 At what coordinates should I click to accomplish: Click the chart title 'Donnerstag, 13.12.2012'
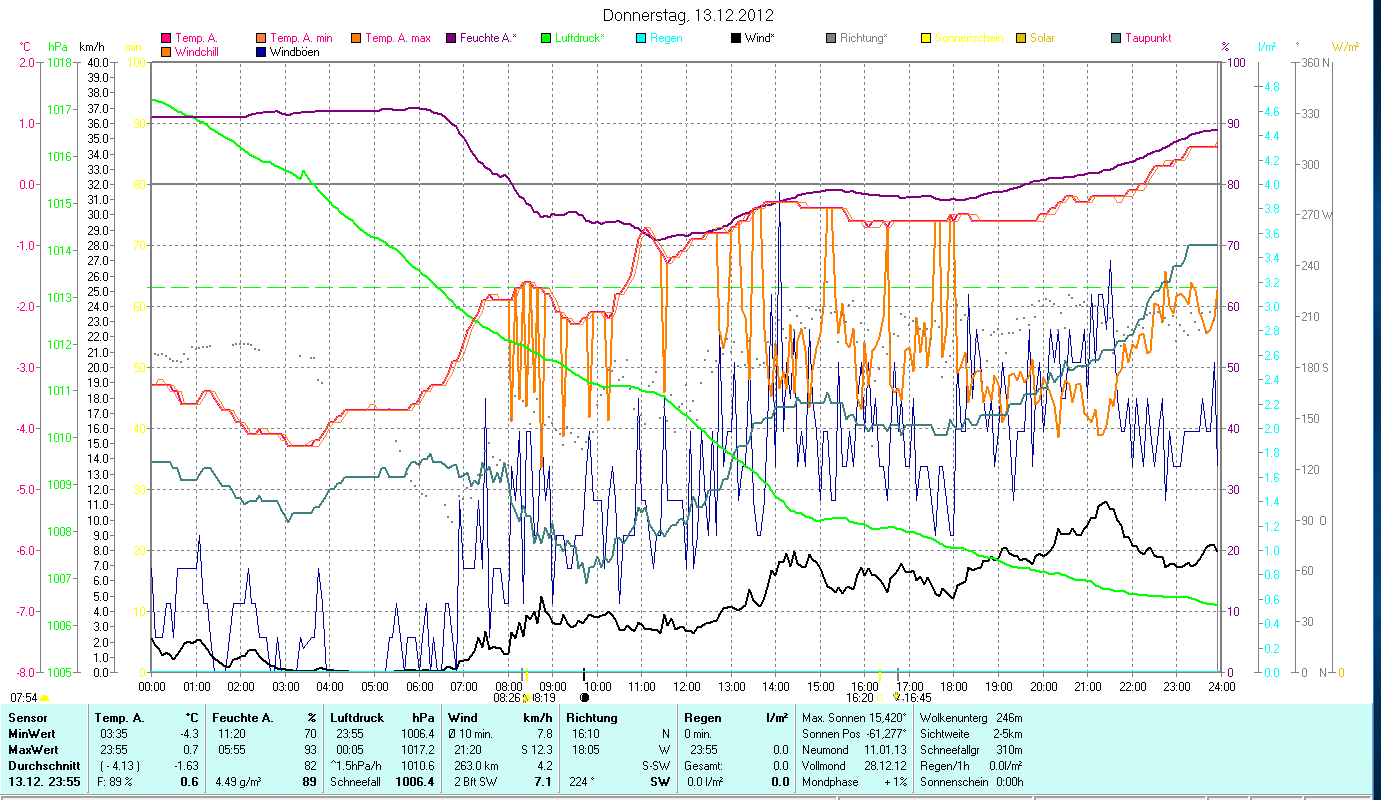pyautogui.click(x=689, y=16)
